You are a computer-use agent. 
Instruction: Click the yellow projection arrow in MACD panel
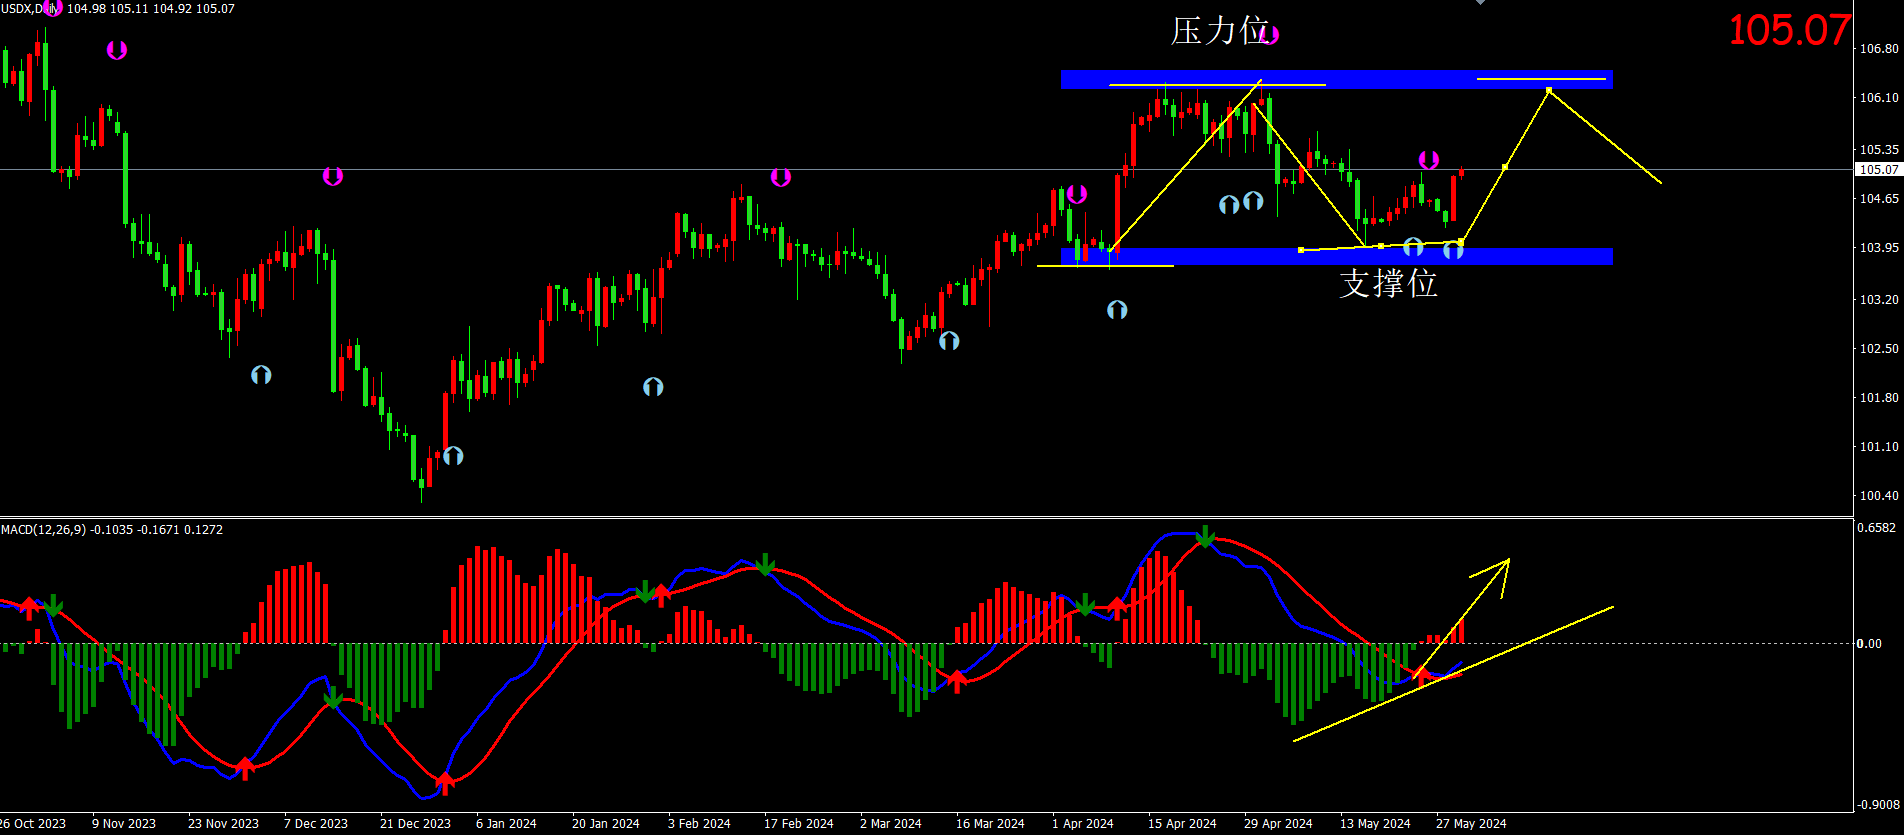[x=1490, y=577]
